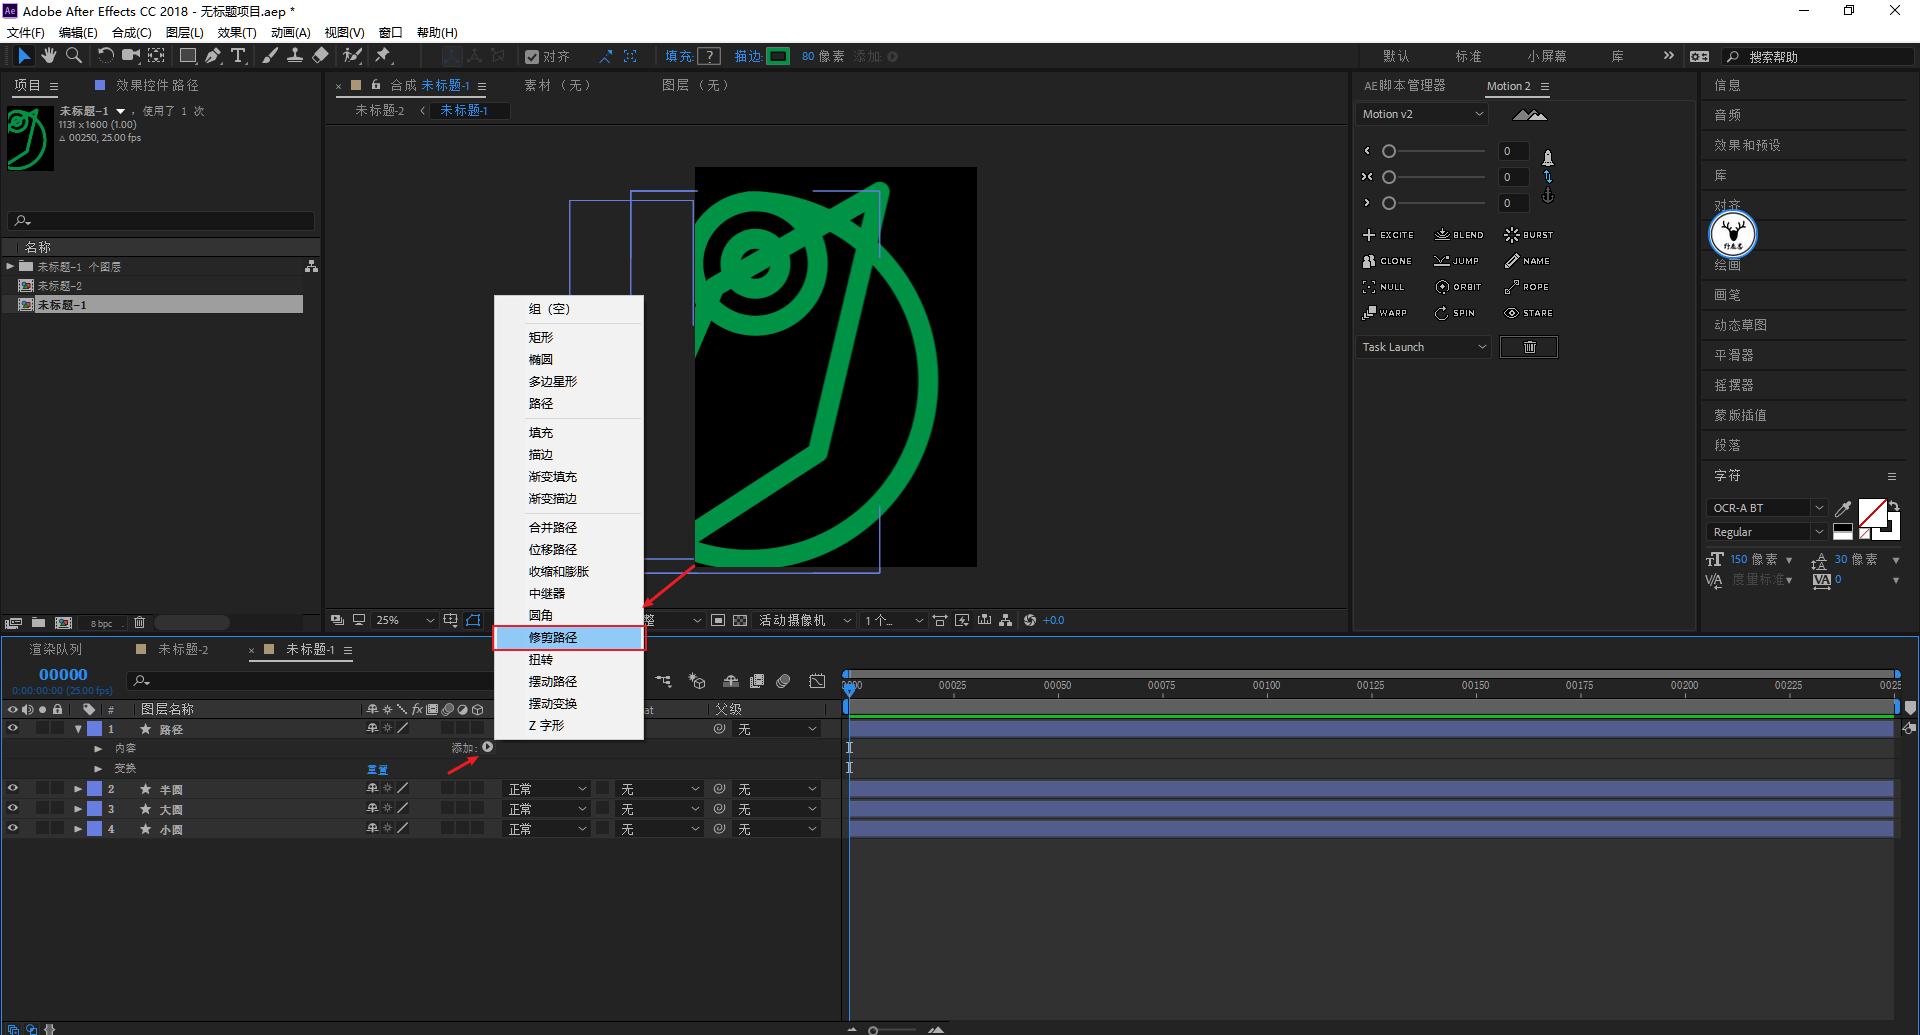Select the Hand tool in toolbar

(x=48, y=56)
